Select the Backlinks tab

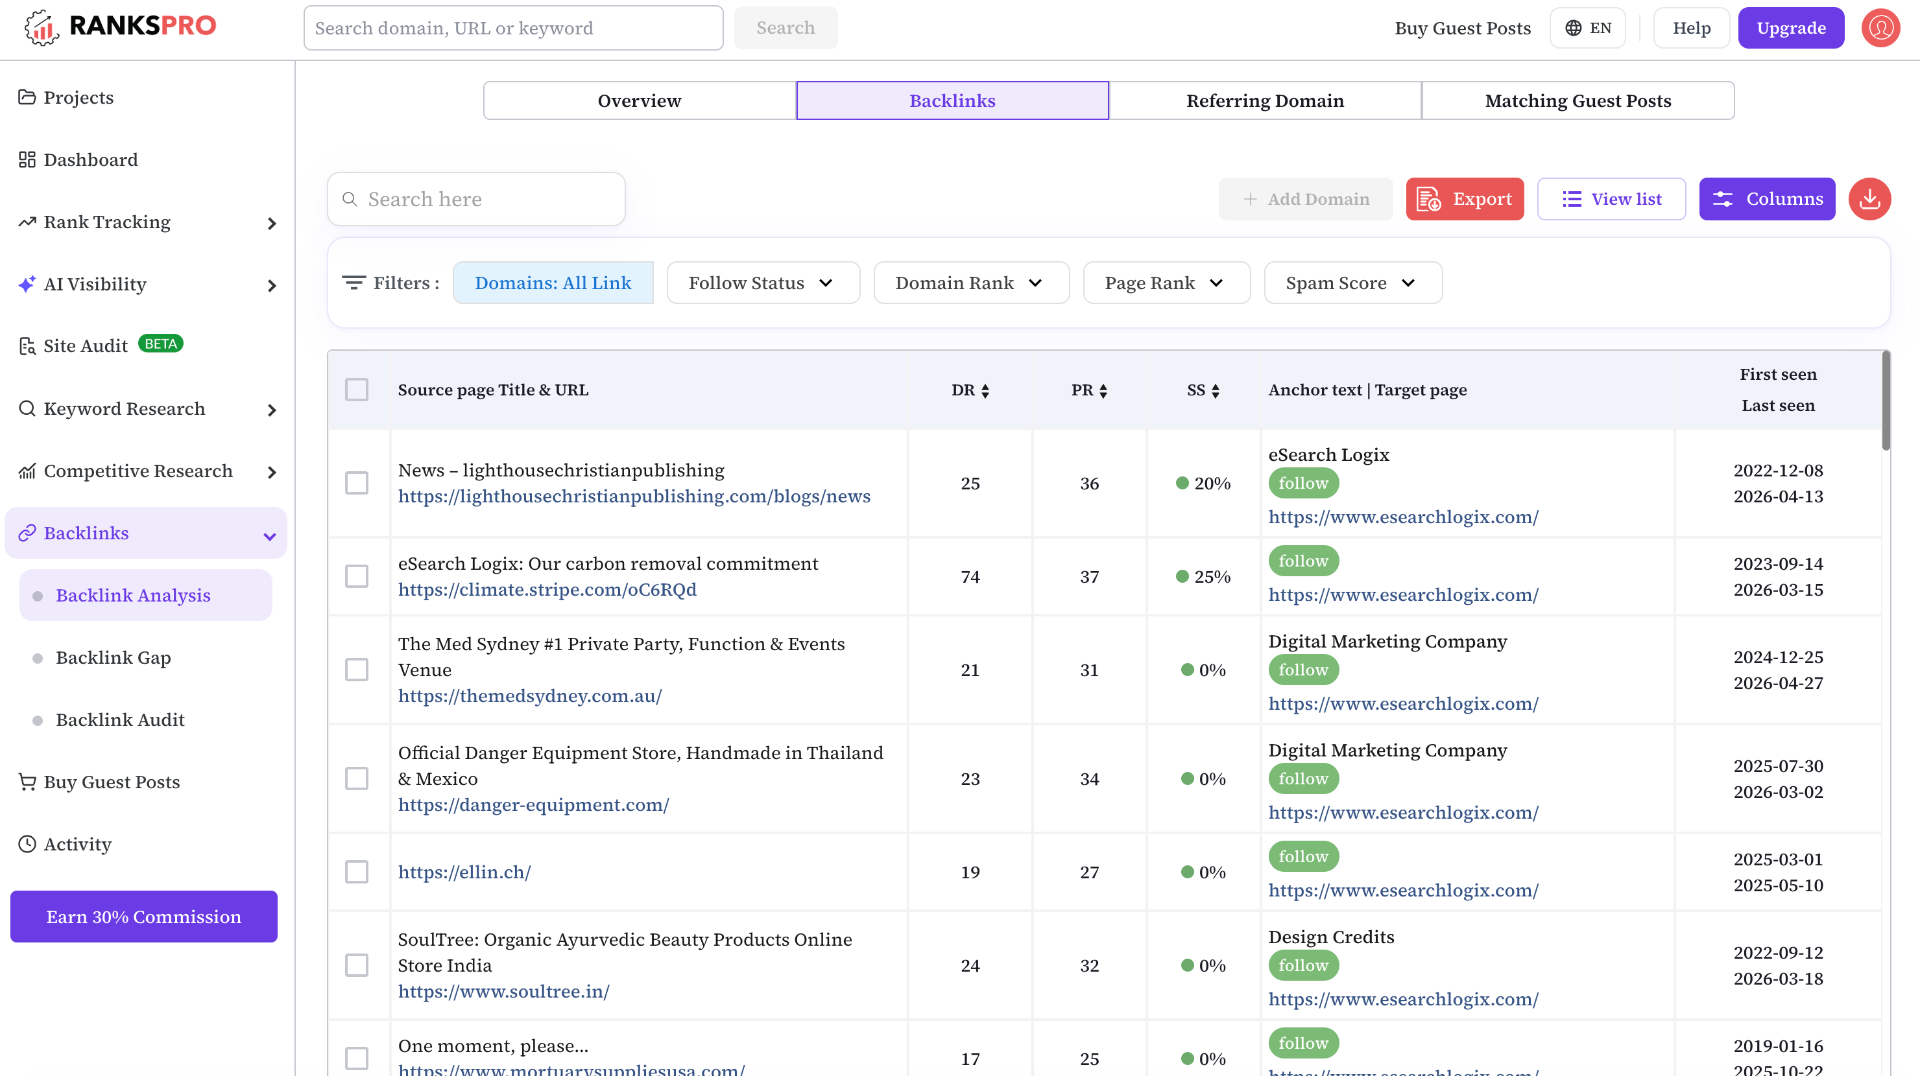(952, 101)
